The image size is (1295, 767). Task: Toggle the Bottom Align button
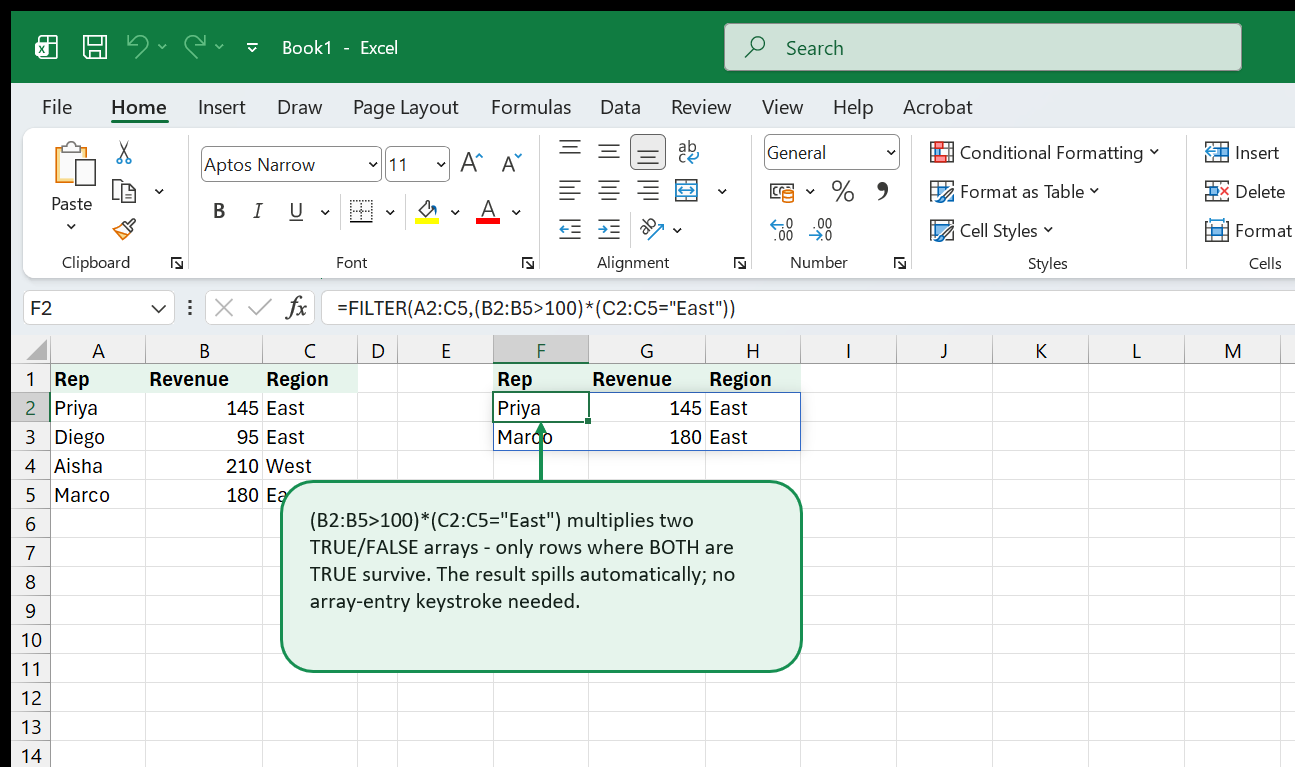pos(648,152)
